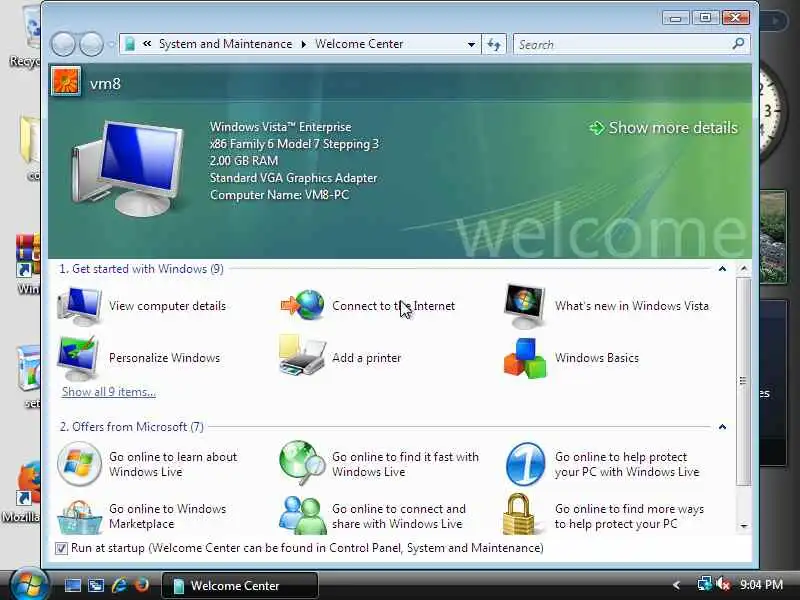
Task: Open the recent pages dropdown arrow
Action: point(111,44)
